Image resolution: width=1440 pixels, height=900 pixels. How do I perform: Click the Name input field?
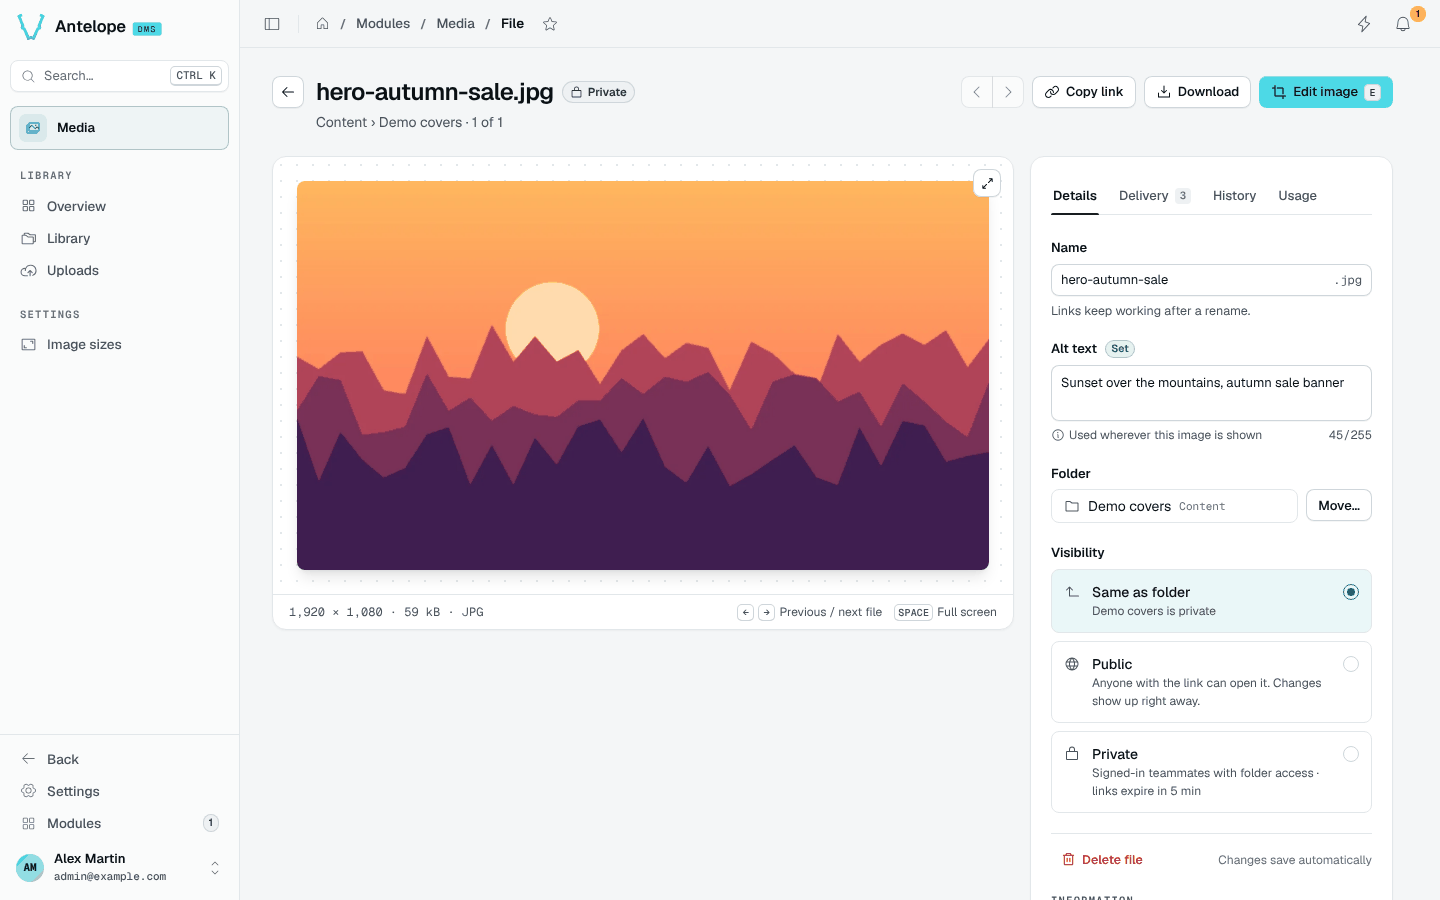1211,280
